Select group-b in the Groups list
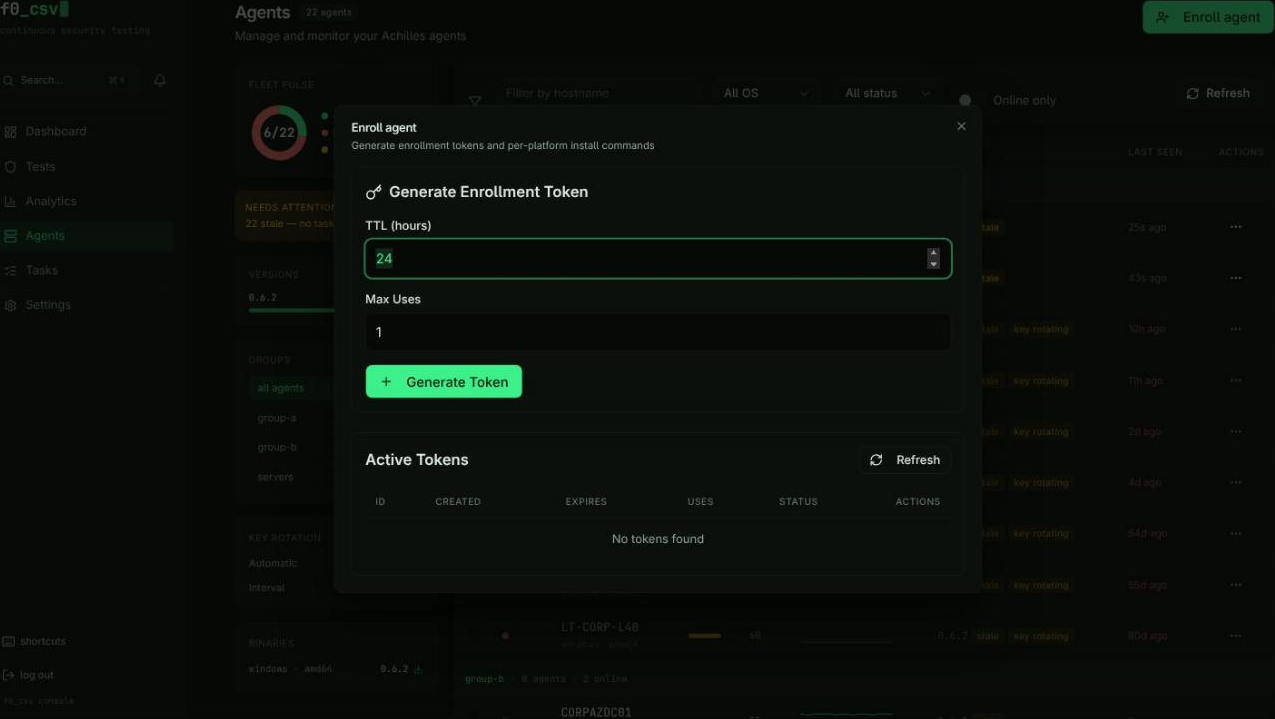Screen dimensions: 1275x719 pyautogui.click(x=277, y=447)
